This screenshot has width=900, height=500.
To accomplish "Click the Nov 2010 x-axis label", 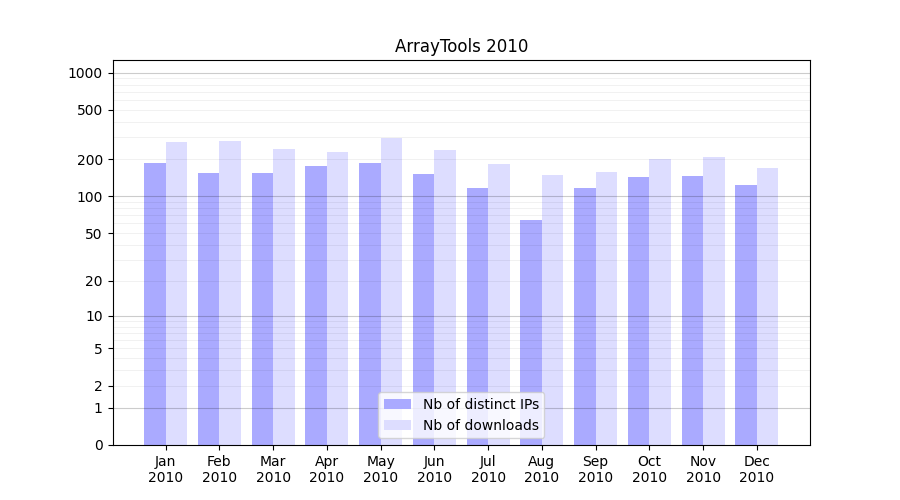I will [x=703, y=469].
